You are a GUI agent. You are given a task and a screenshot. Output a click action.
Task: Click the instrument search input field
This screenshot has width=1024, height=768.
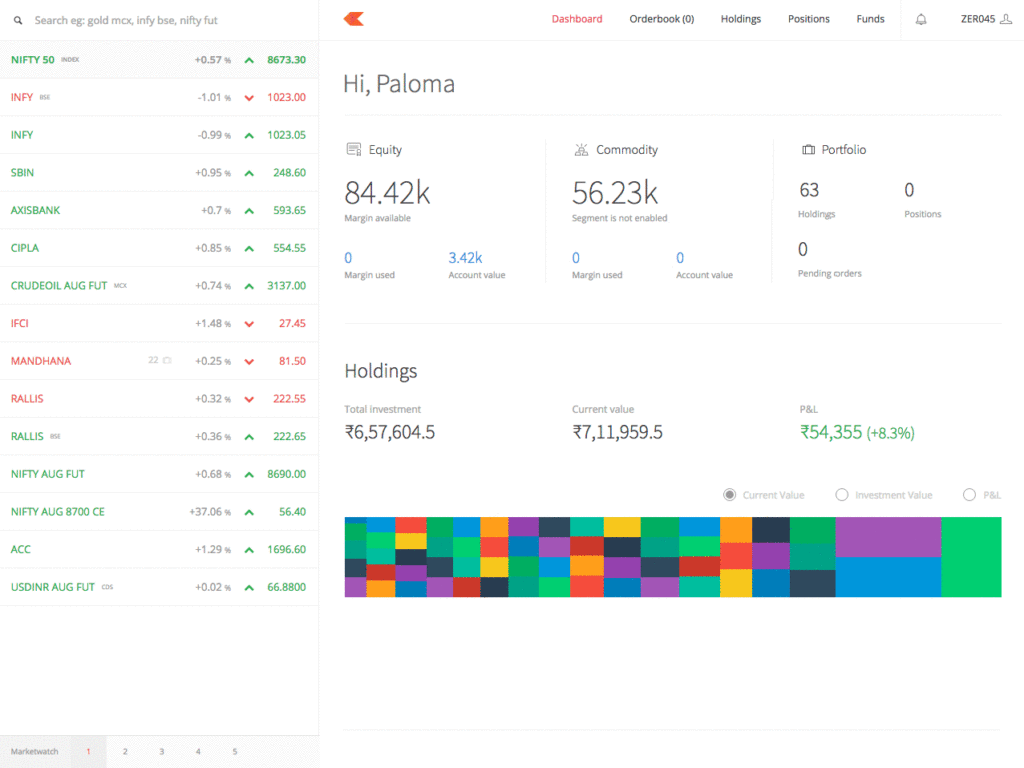[160, 20]
